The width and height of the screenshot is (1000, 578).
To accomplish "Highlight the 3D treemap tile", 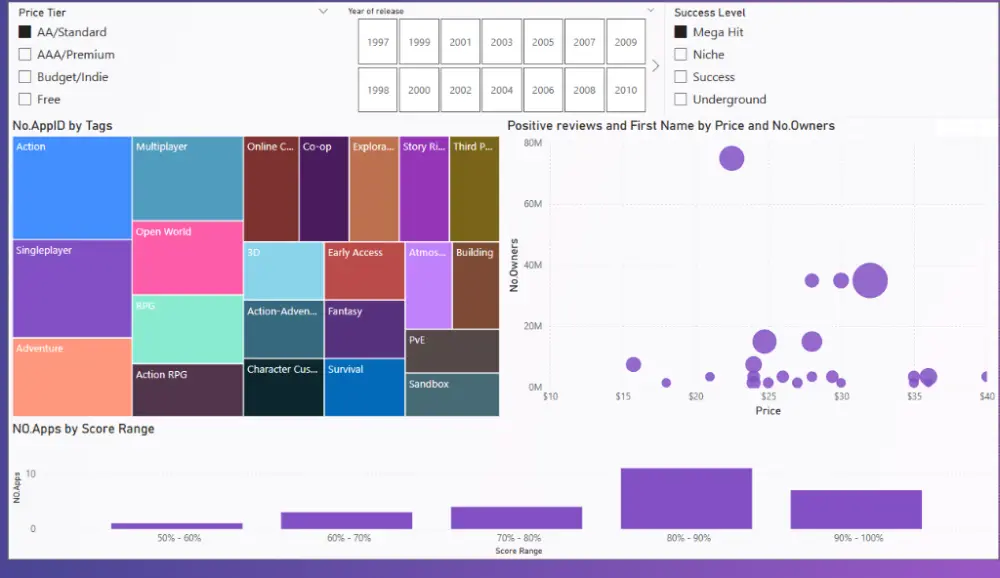I will point(283,270).
